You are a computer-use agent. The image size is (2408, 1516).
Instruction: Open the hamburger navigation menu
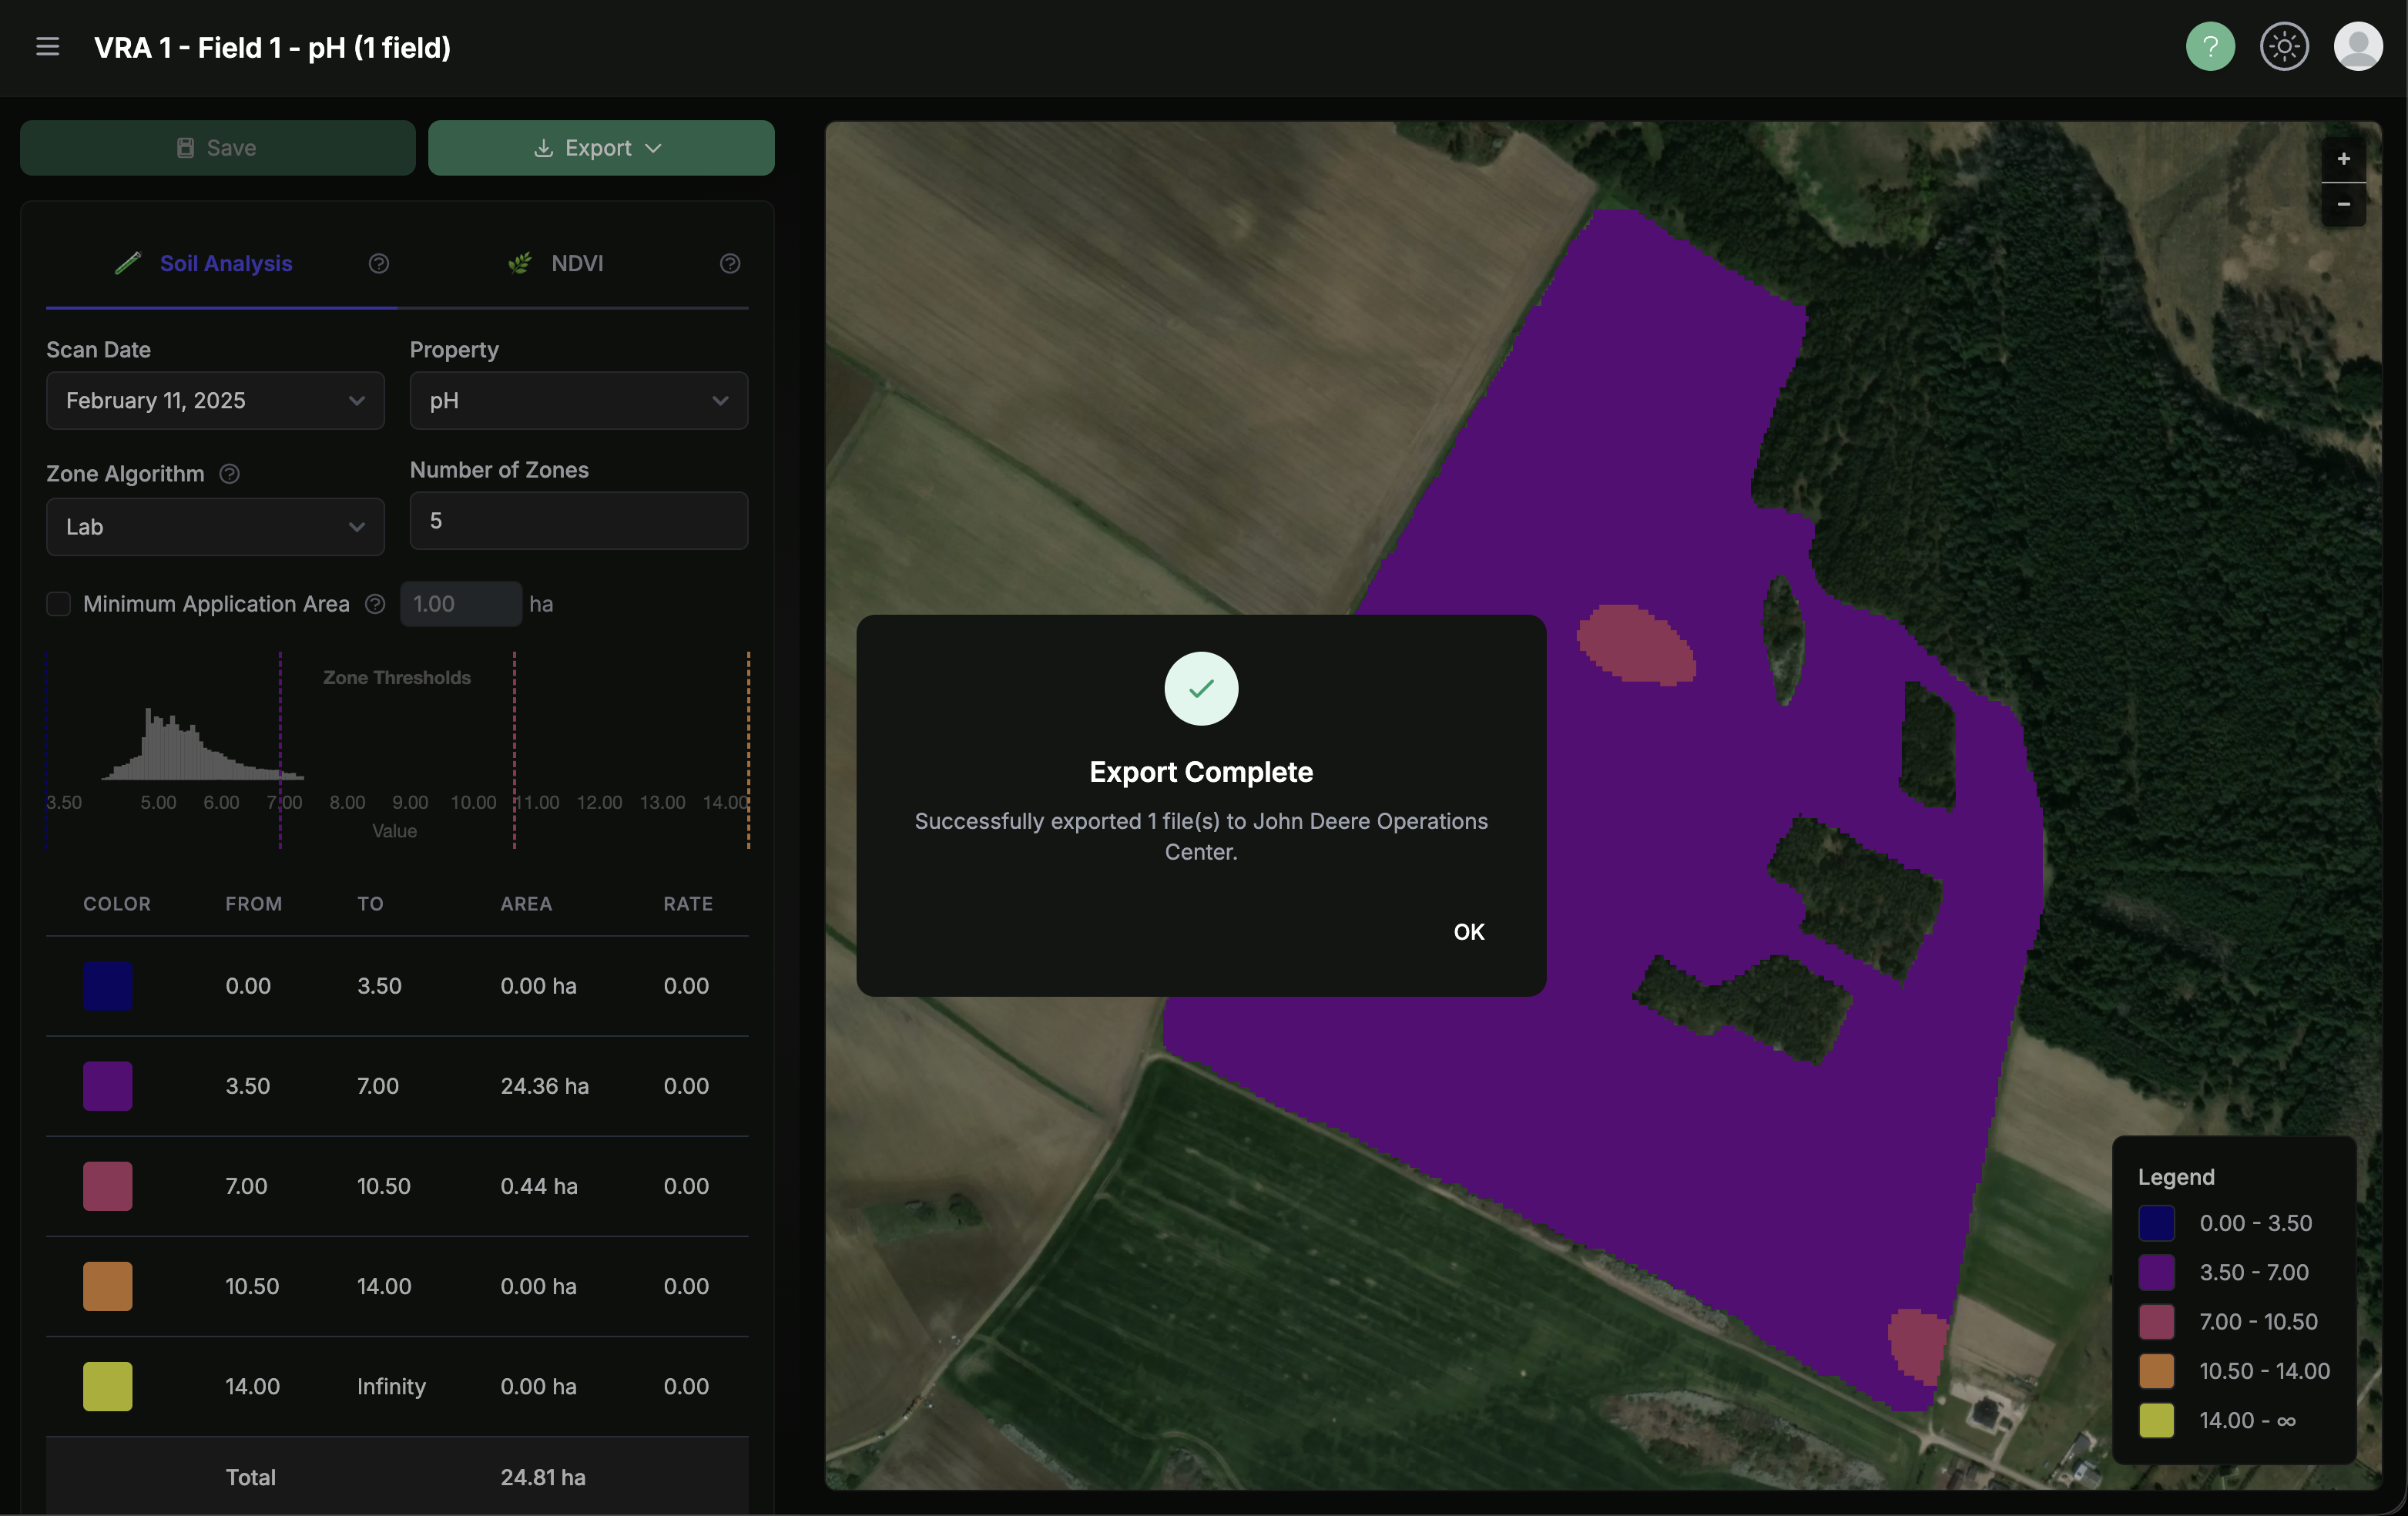[x=48, y=46]
